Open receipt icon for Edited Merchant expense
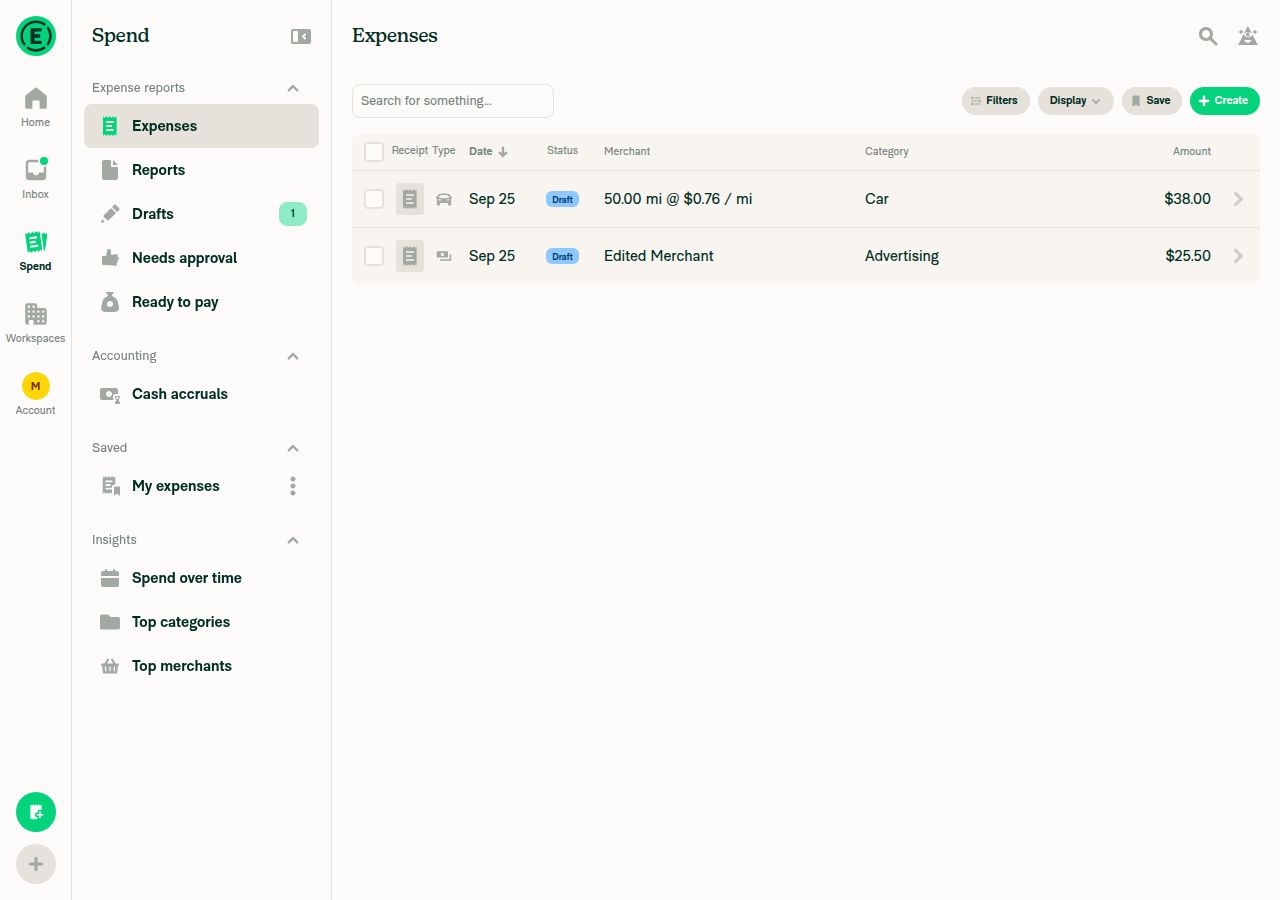The width and height of the screenshot is (1280, 900). [x=410, y=256]
